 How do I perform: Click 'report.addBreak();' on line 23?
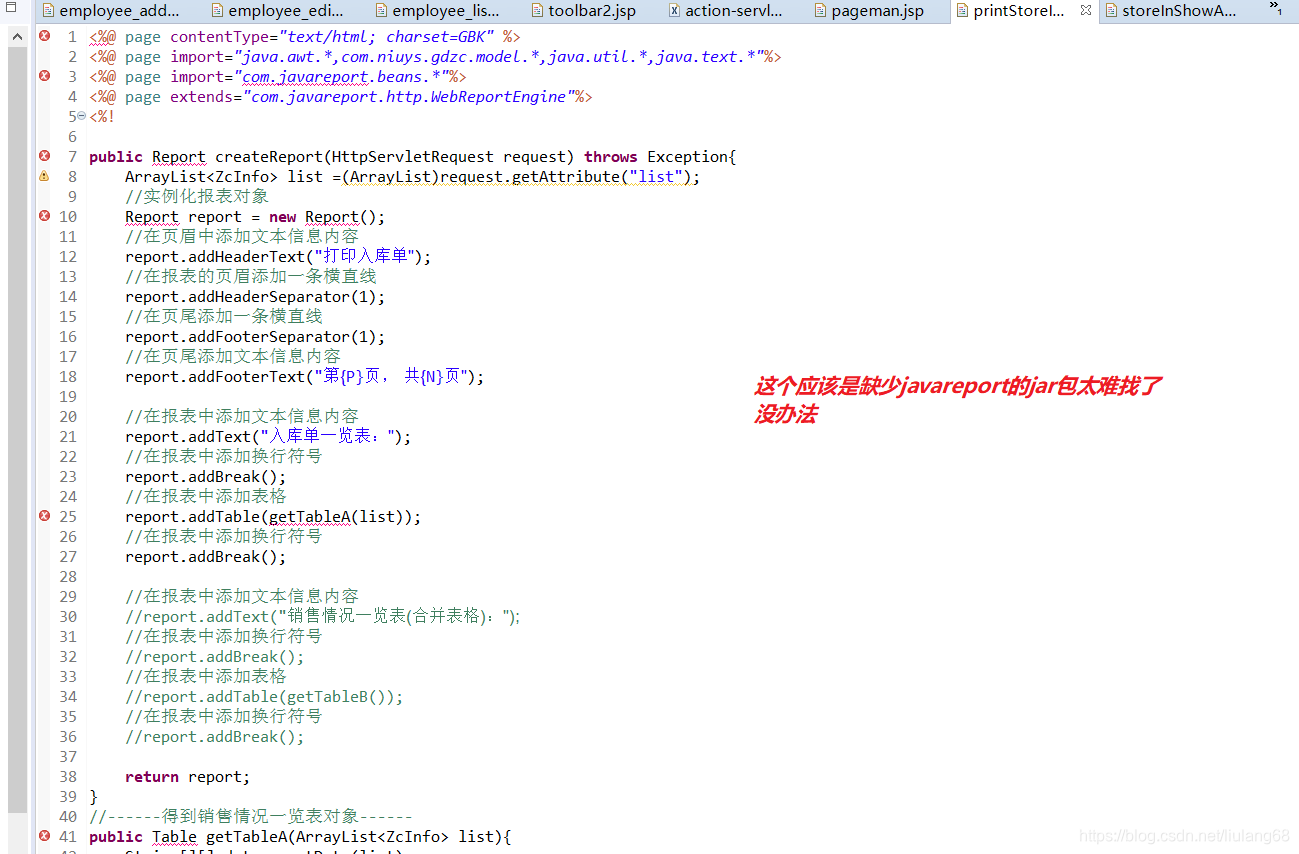tap(206, 477)
